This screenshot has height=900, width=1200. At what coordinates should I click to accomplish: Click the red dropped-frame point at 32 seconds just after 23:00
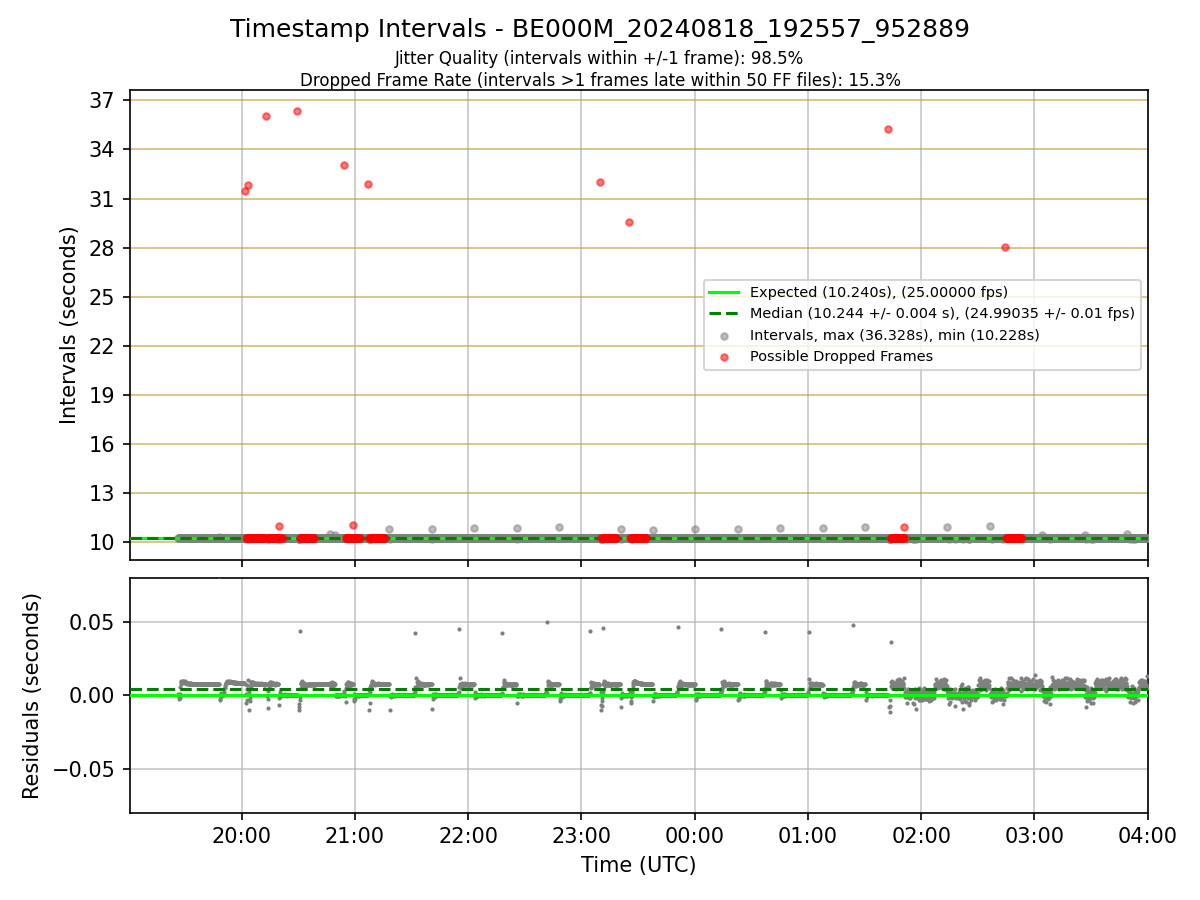600,182
